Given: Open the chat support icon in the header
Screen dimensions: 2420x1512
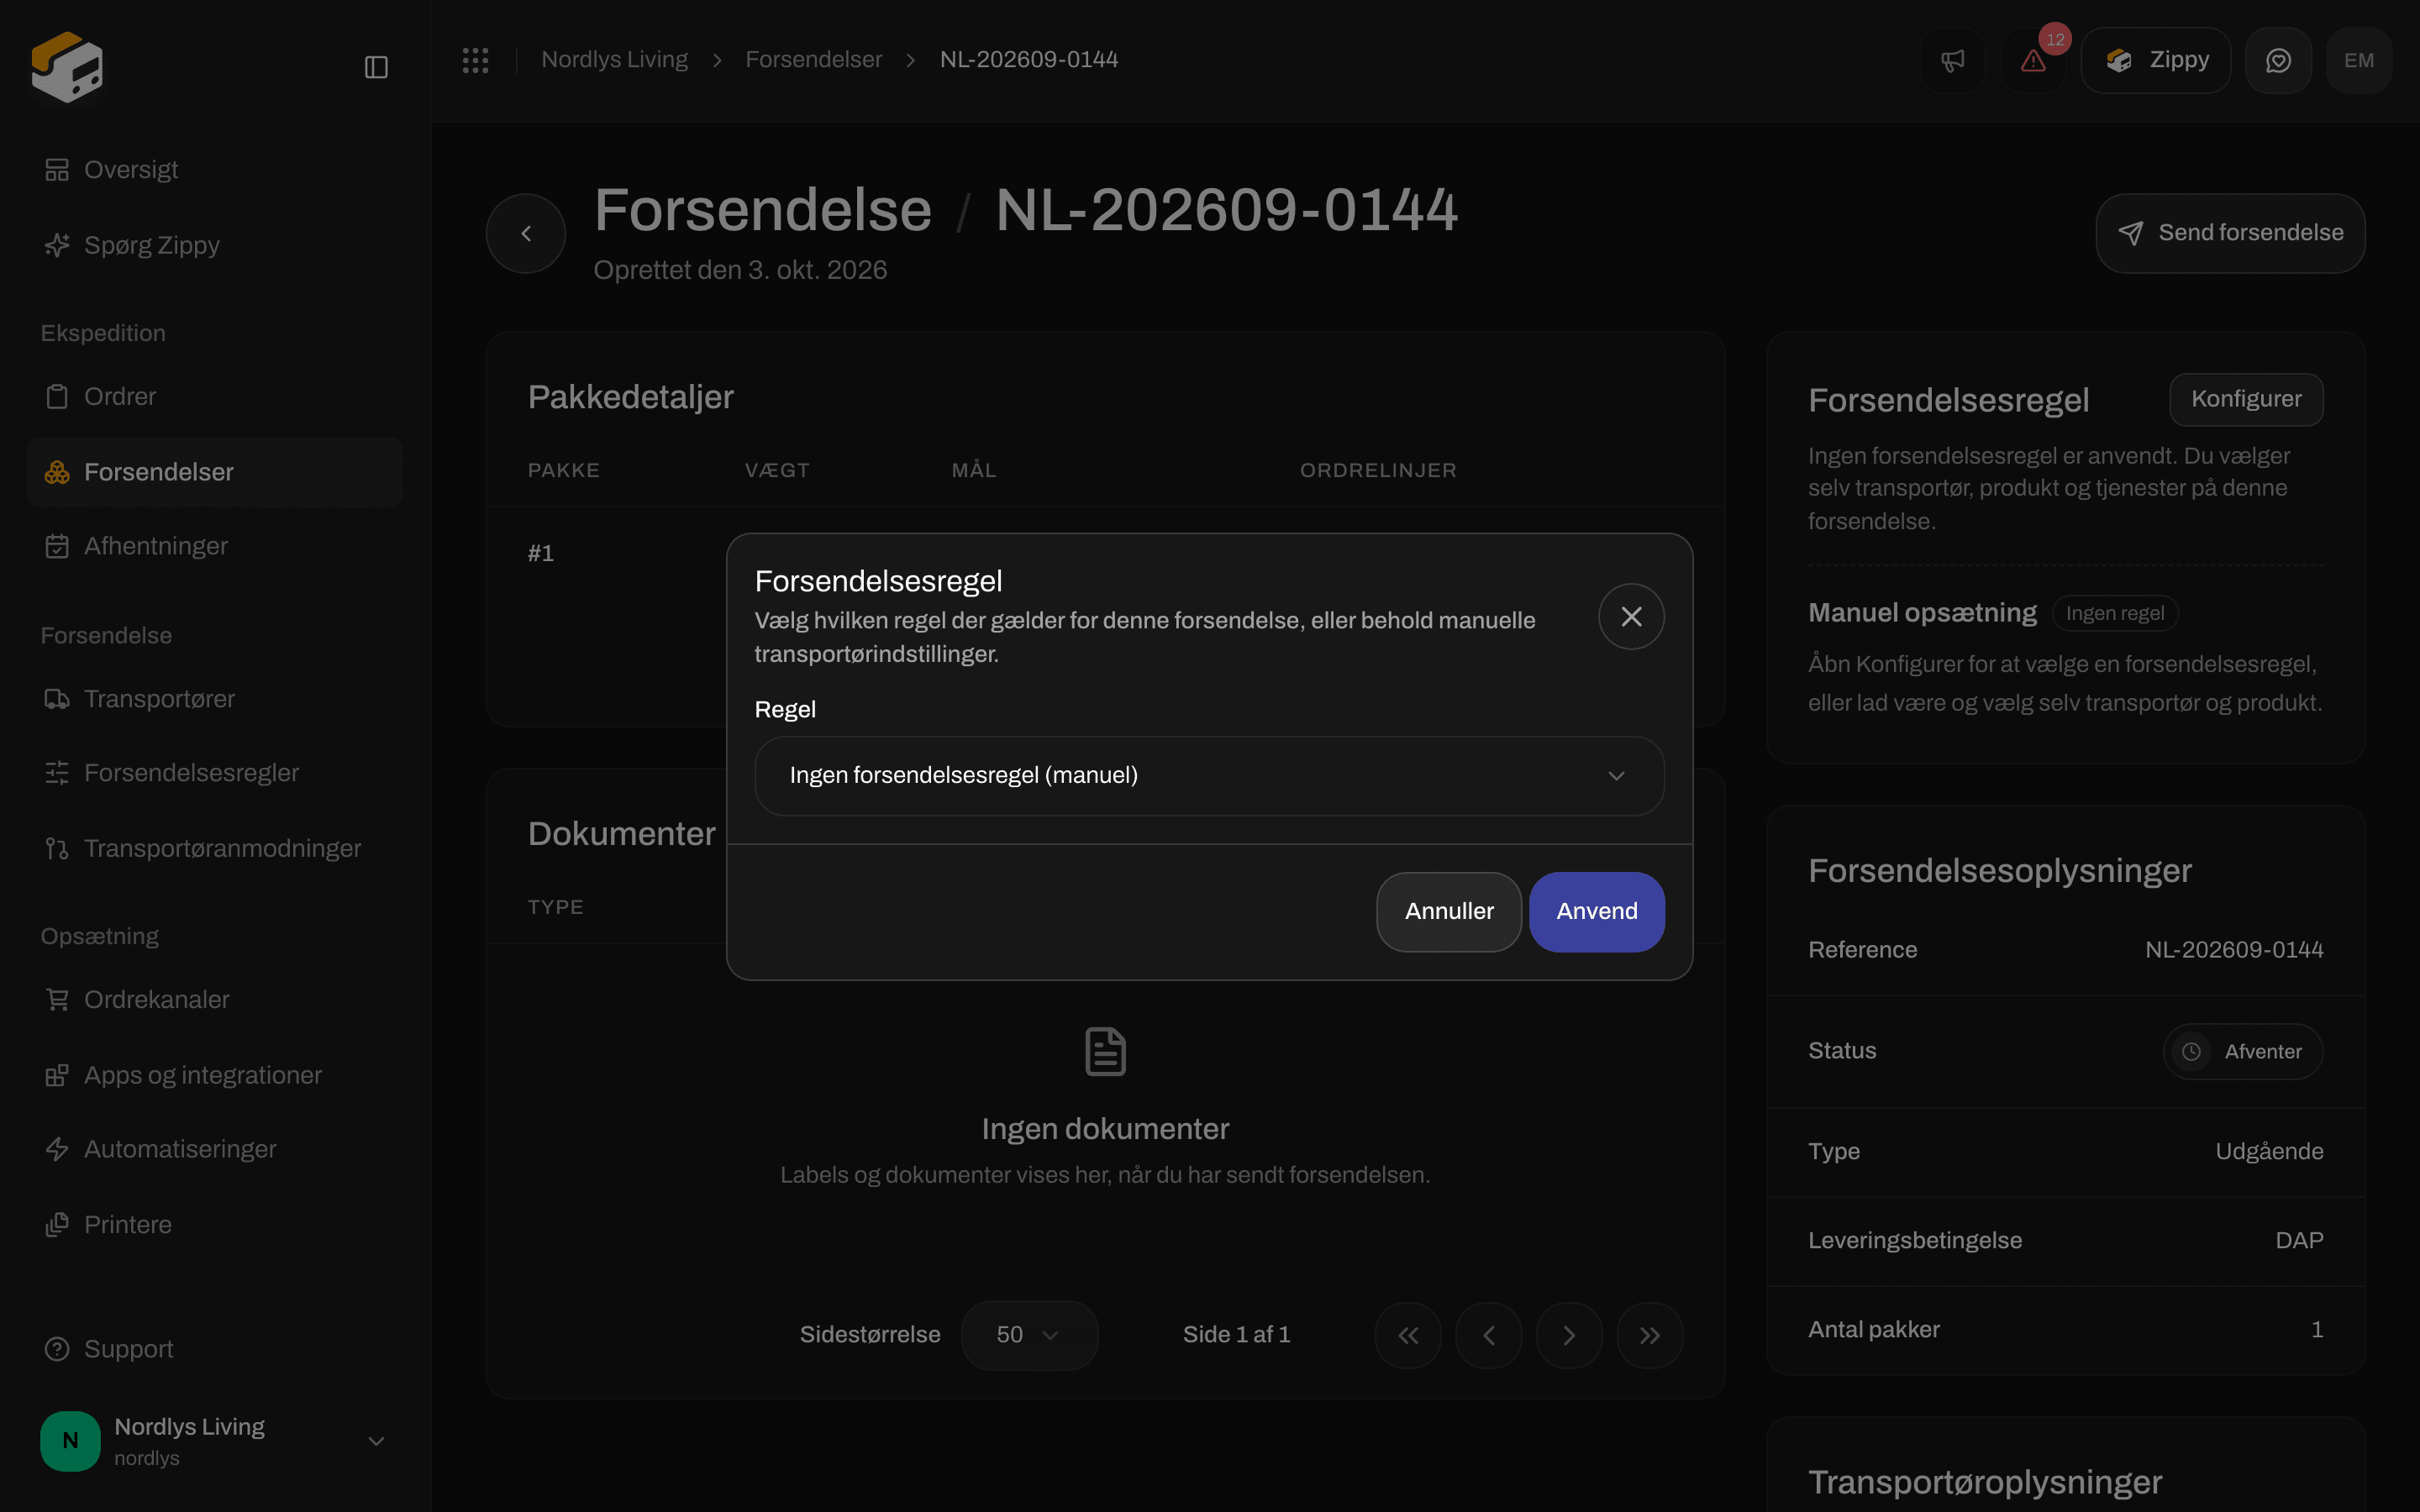Looking at the screenshot, I should click(2278, 60).
